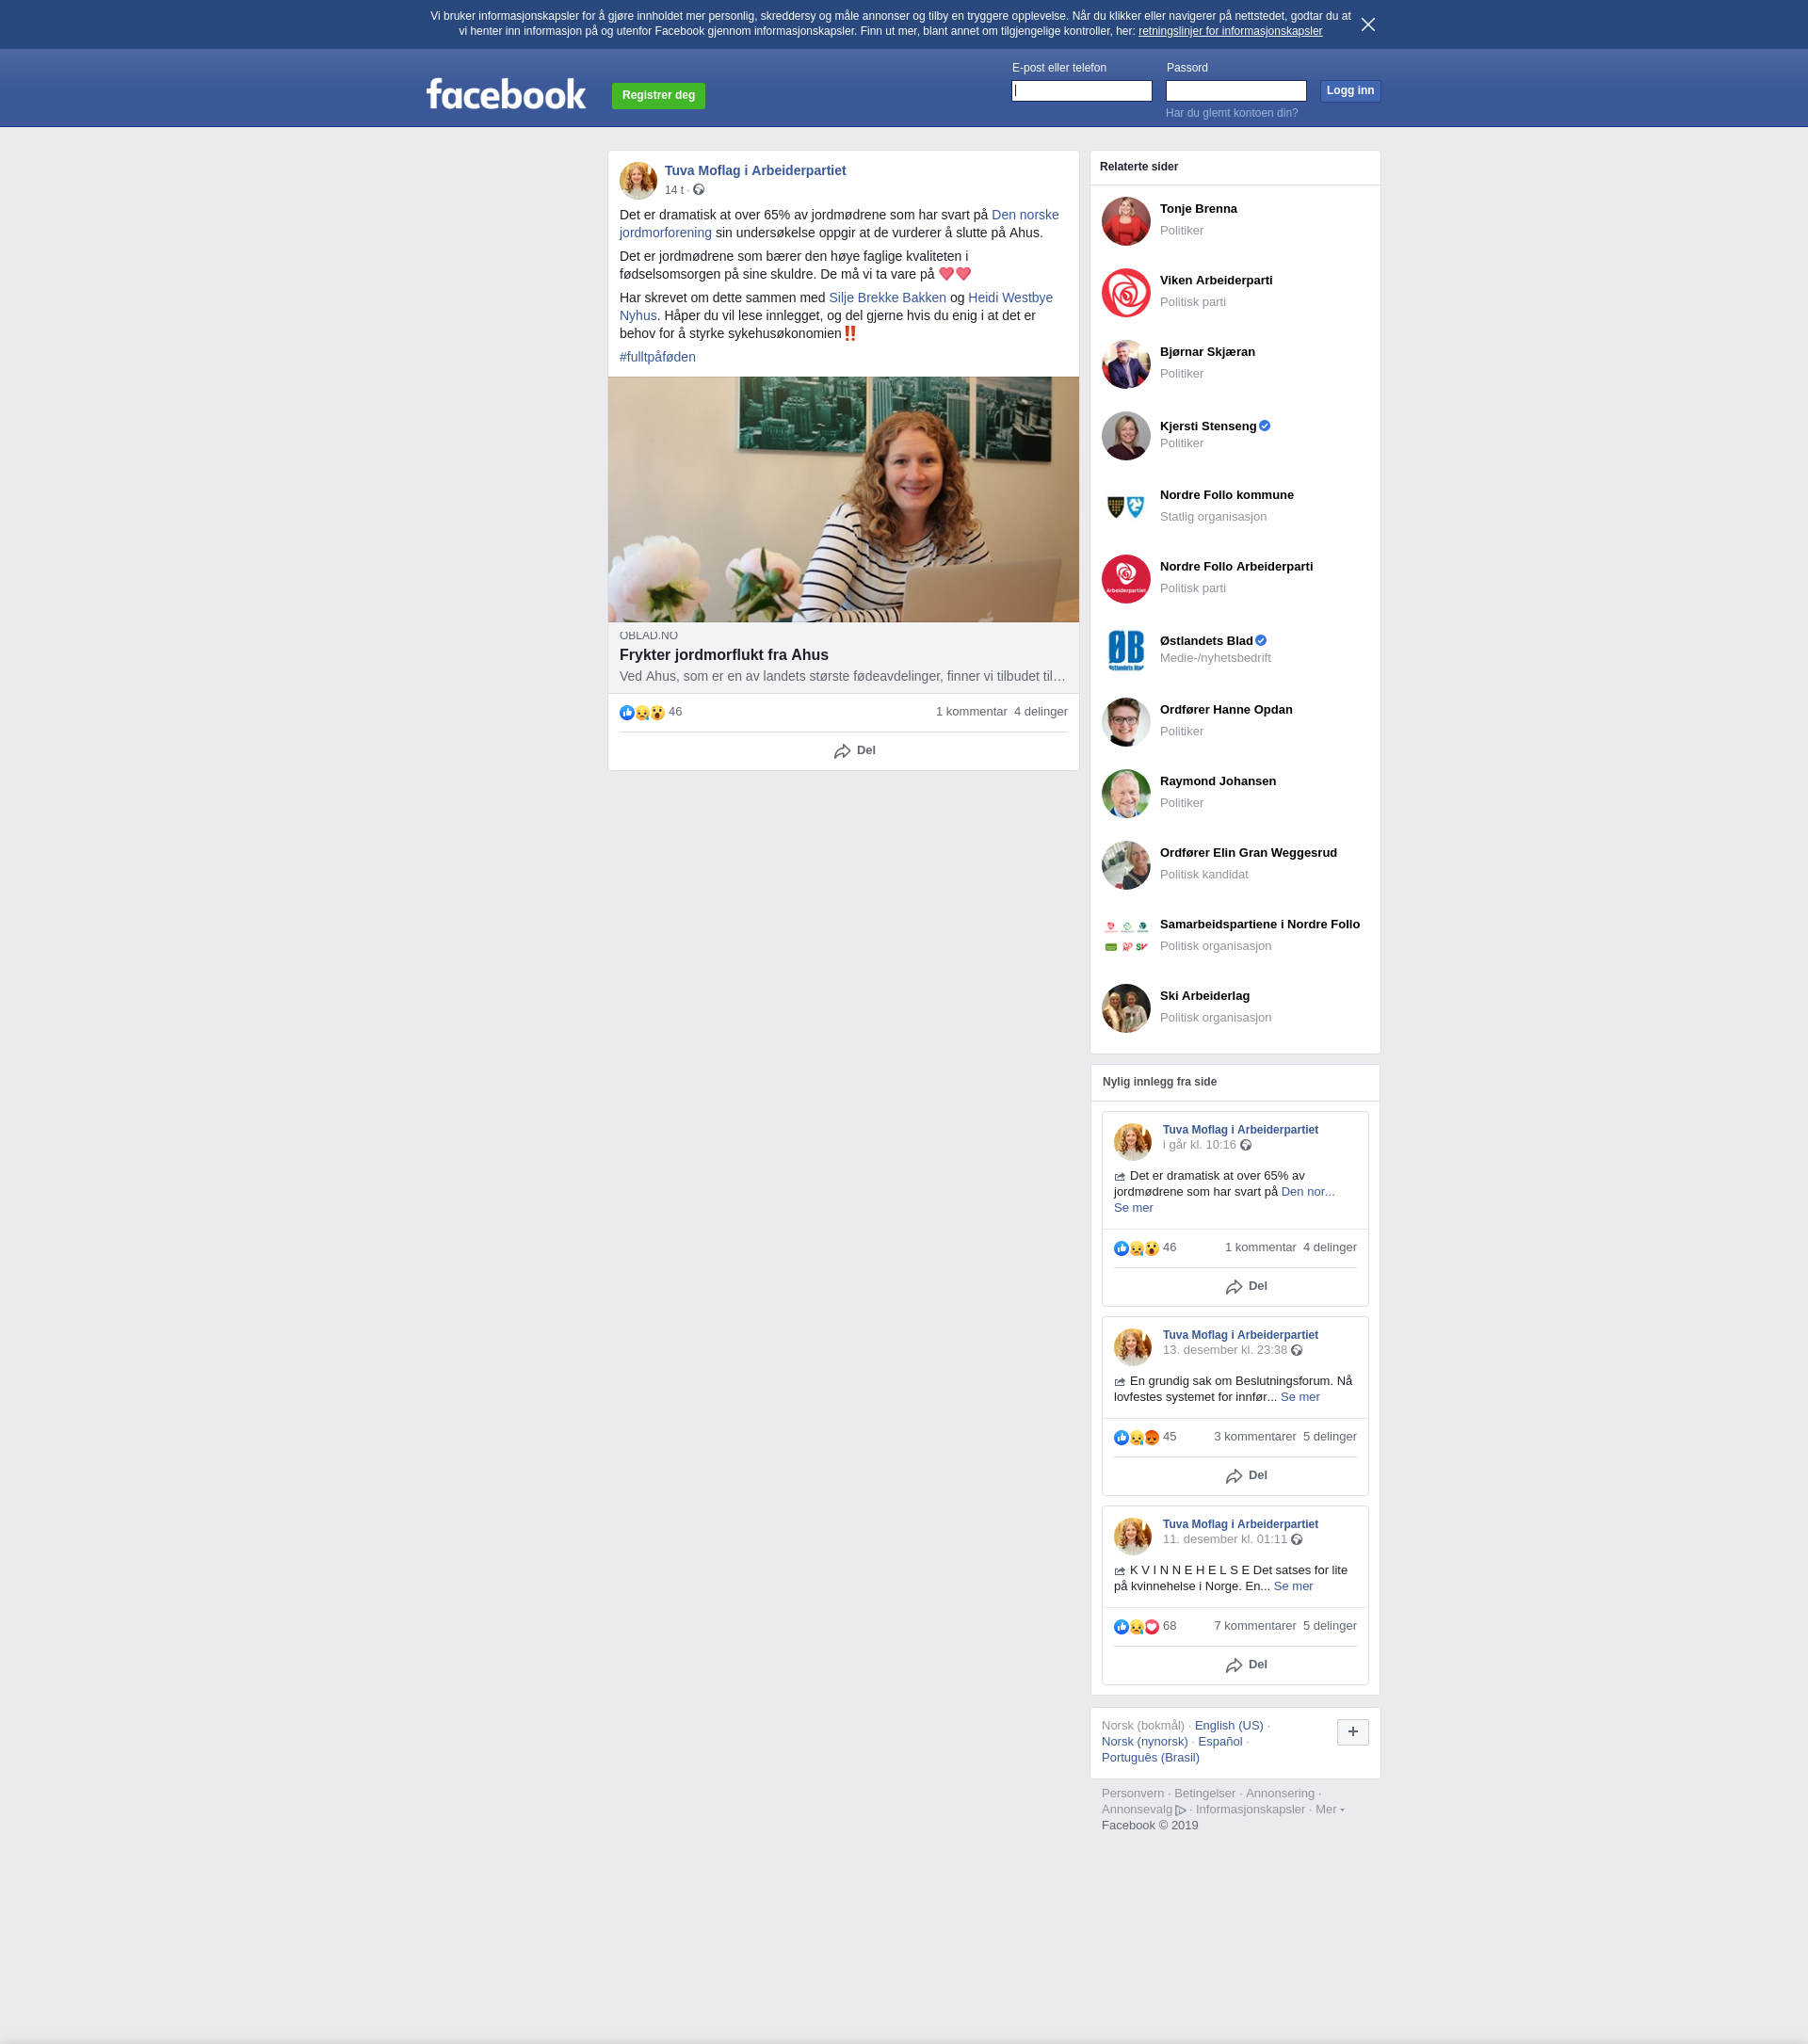1808x2044 pixels.
Task: Switch language to English (US)
Action: [x=1228, y=1726]
